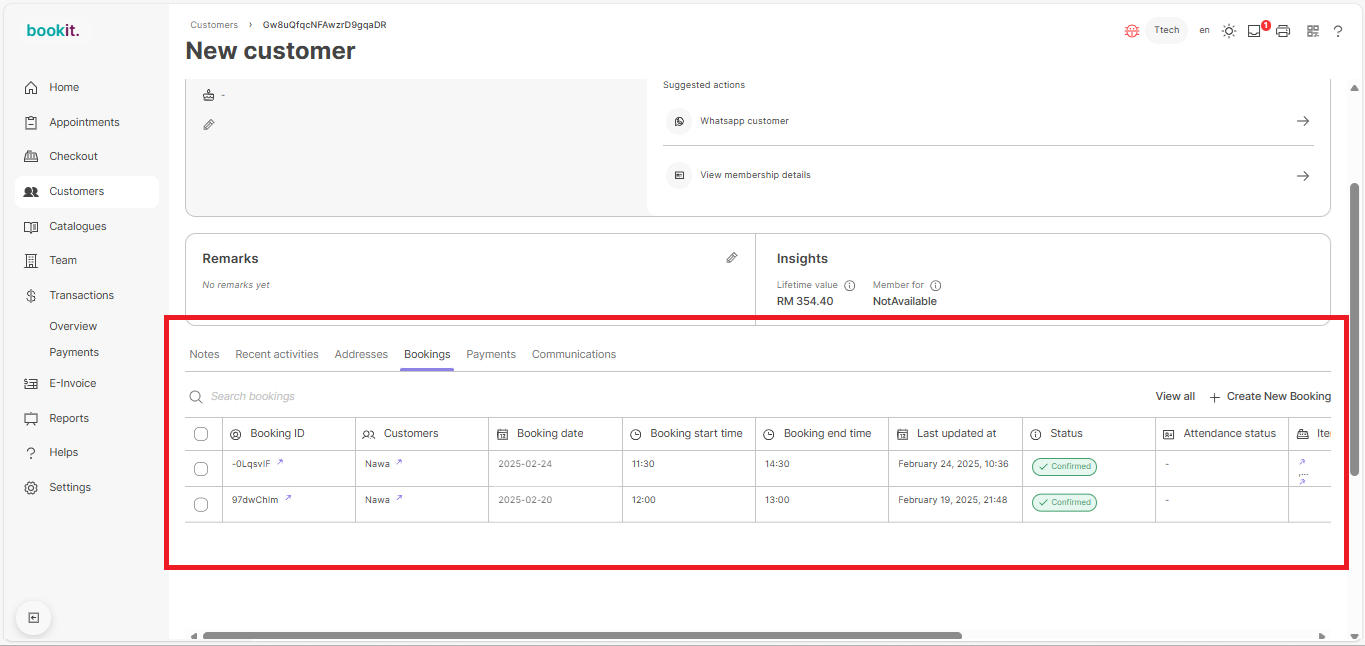
Task: Open booking -0LqsvIF external link icon
Action: 280,462
